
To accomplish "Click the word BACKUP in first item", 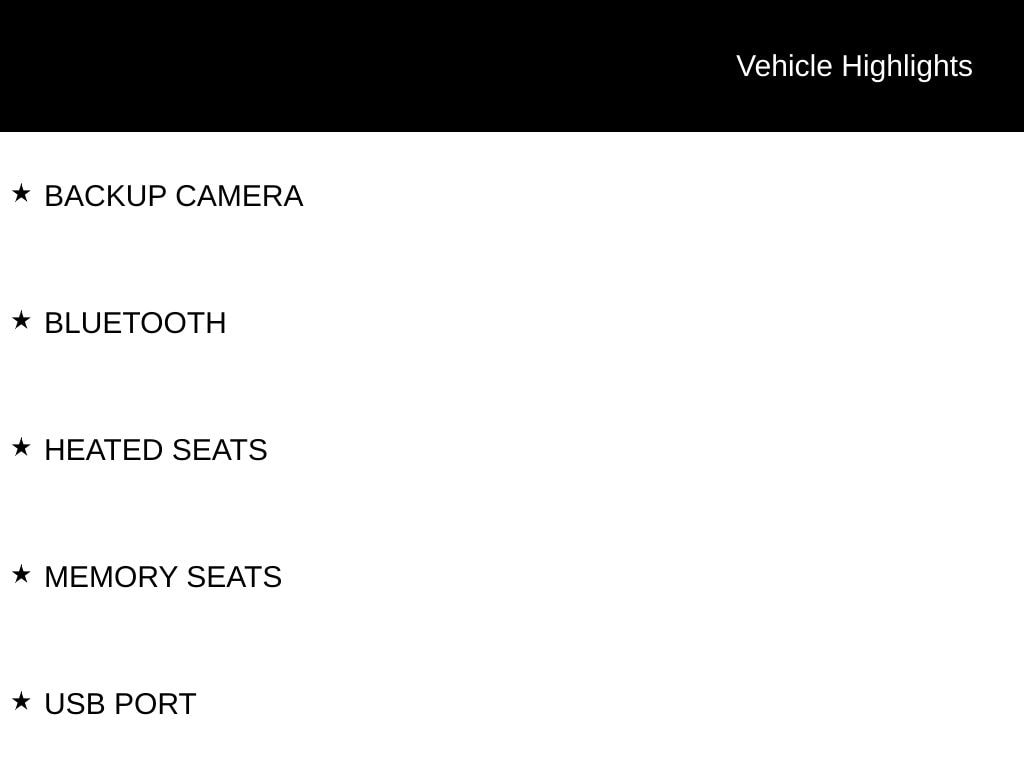I will tap(106, 196).
